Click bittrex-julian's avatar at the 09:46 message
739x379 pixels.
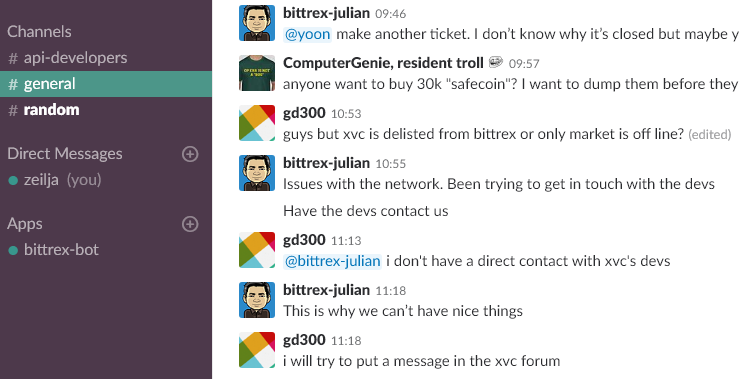(x=257, y=23)
